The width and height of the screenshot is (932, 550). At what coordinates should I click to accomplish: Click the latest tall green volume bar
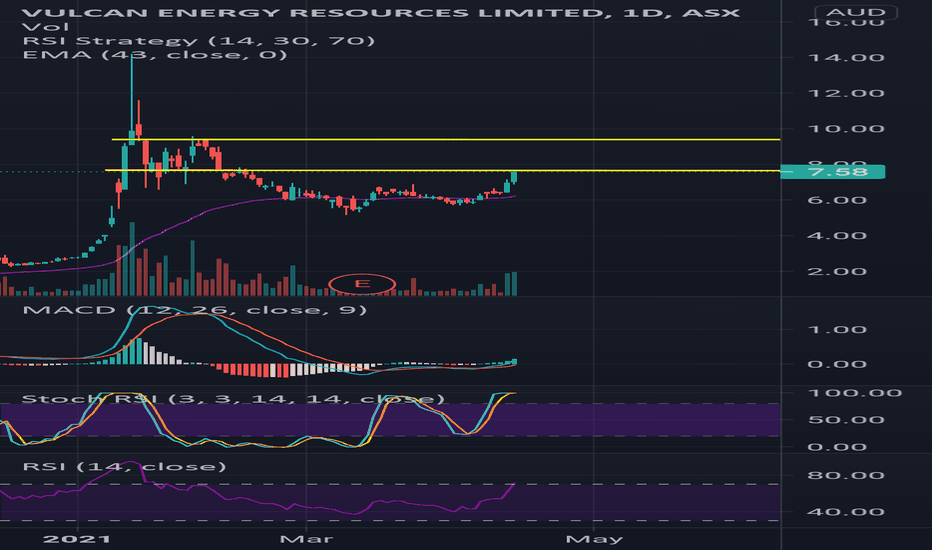coord(514,284)
